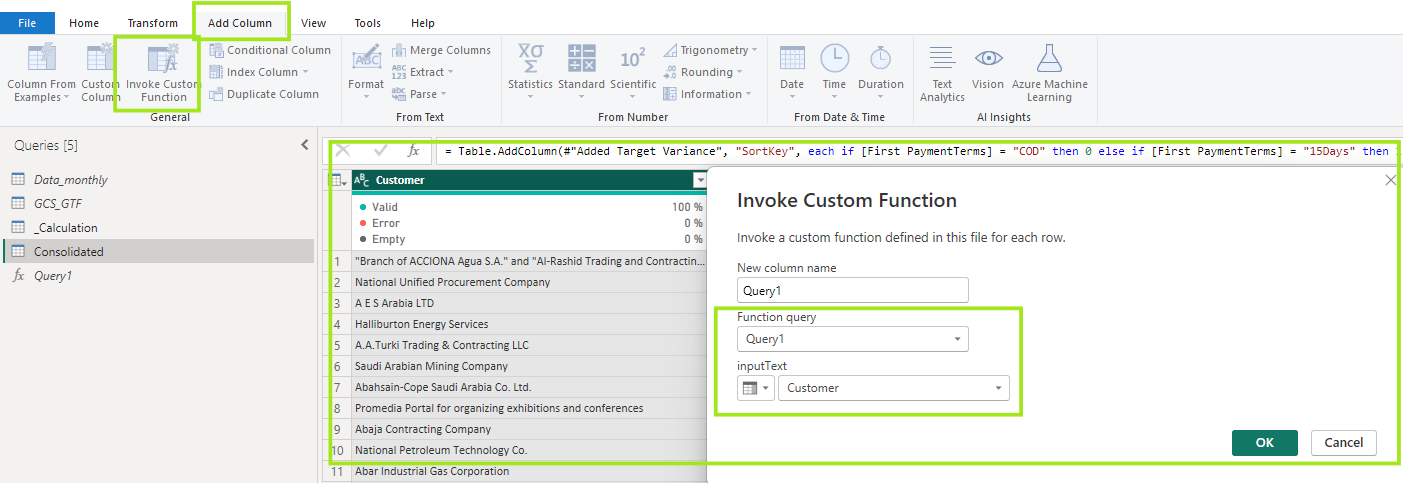
Task: Click Customer column header
Action: (530, 180)
